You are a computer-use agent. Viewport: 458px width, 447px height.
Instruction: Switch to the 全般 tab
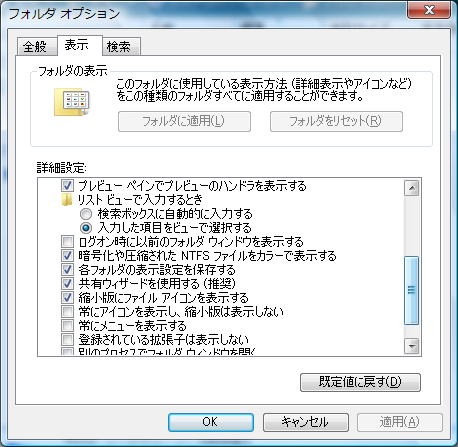pyautogui.click(x=35, y=46)
